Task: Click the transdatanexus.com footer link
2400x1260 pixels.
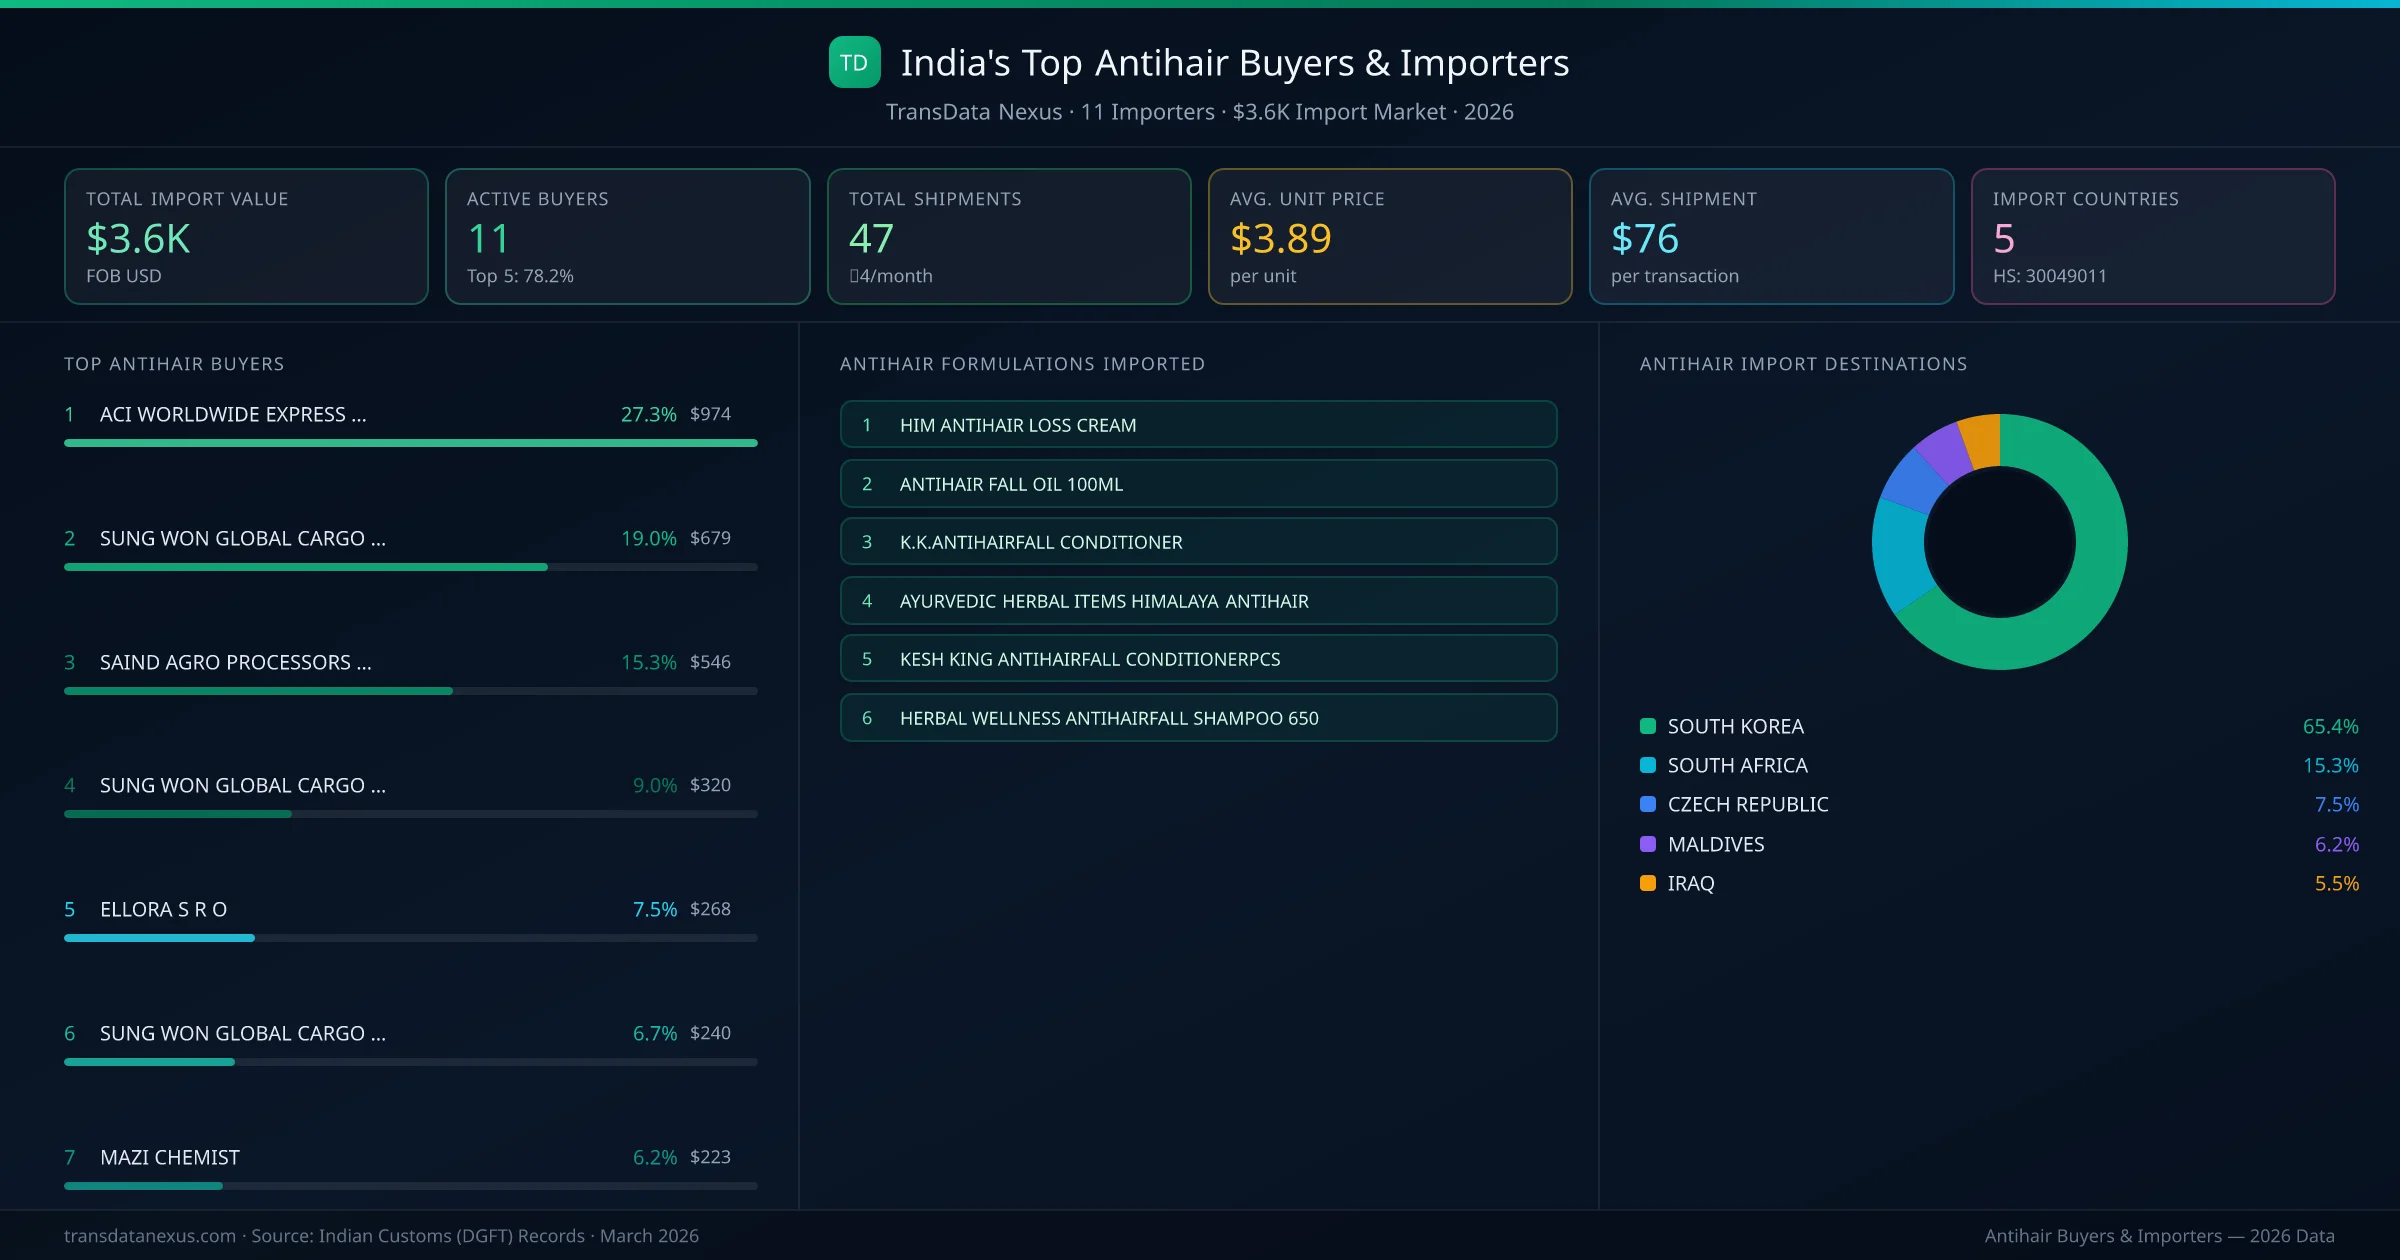Action: click(150, 1236)
